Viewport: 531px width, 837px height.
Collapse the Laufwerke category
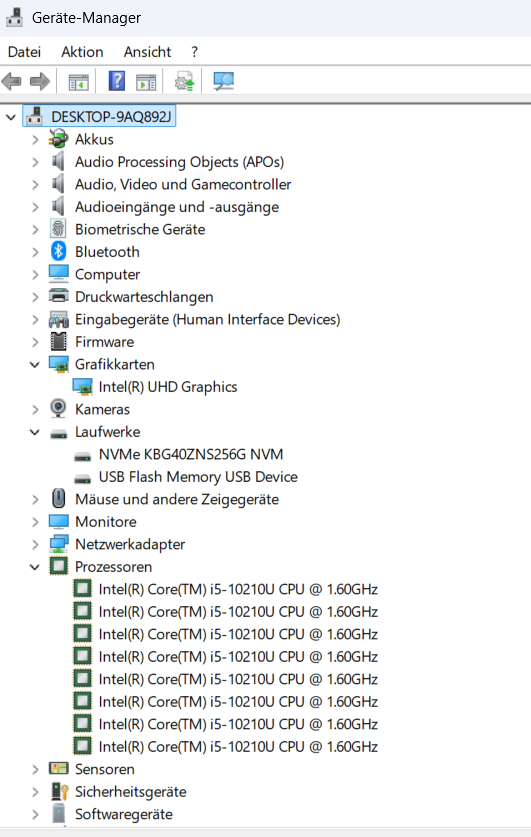[x=35, y=431]
